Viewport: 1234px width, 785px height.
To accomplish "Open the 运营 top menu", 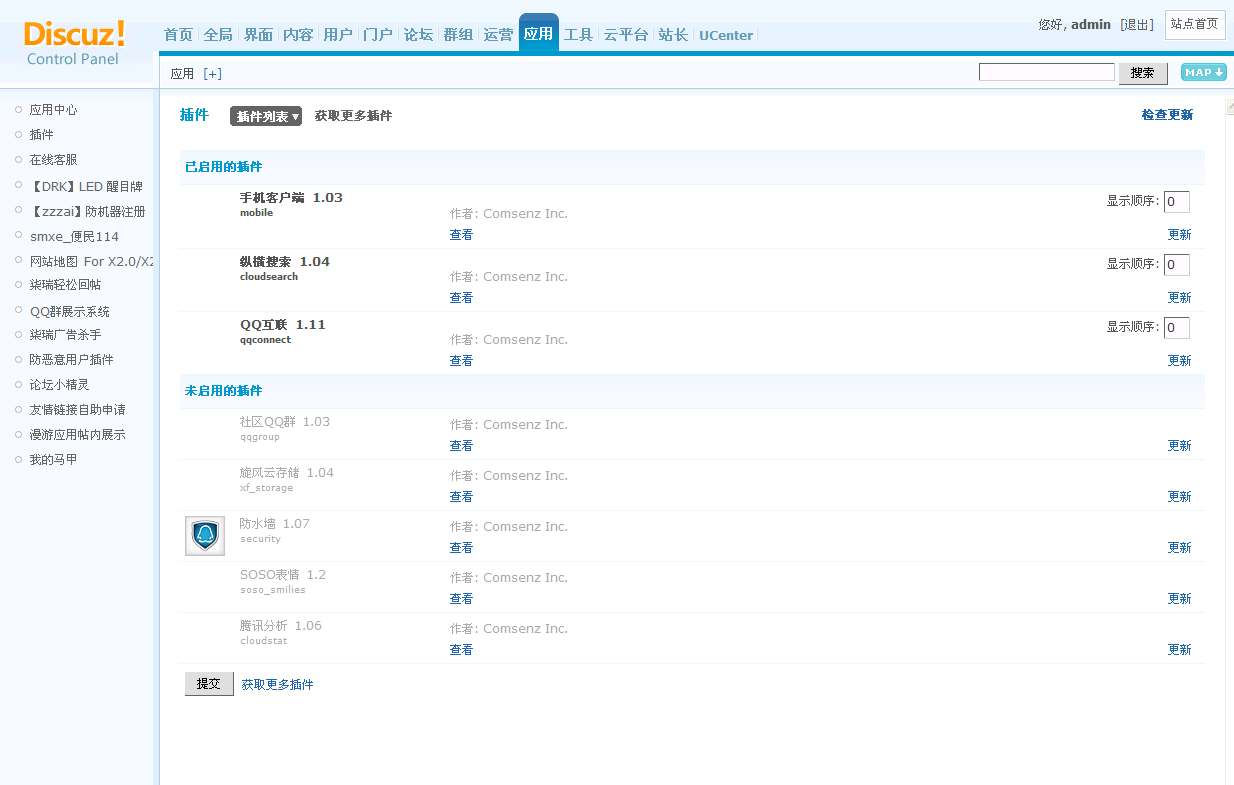I will coord(498,35).
